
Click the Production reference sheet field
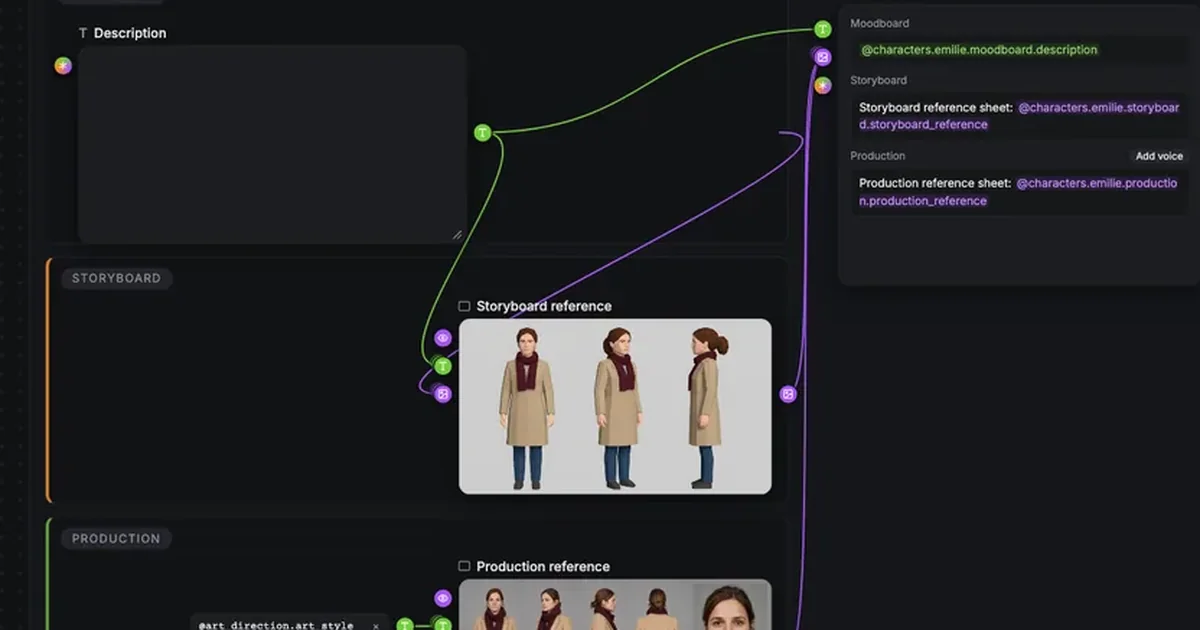coord(1019,192)
